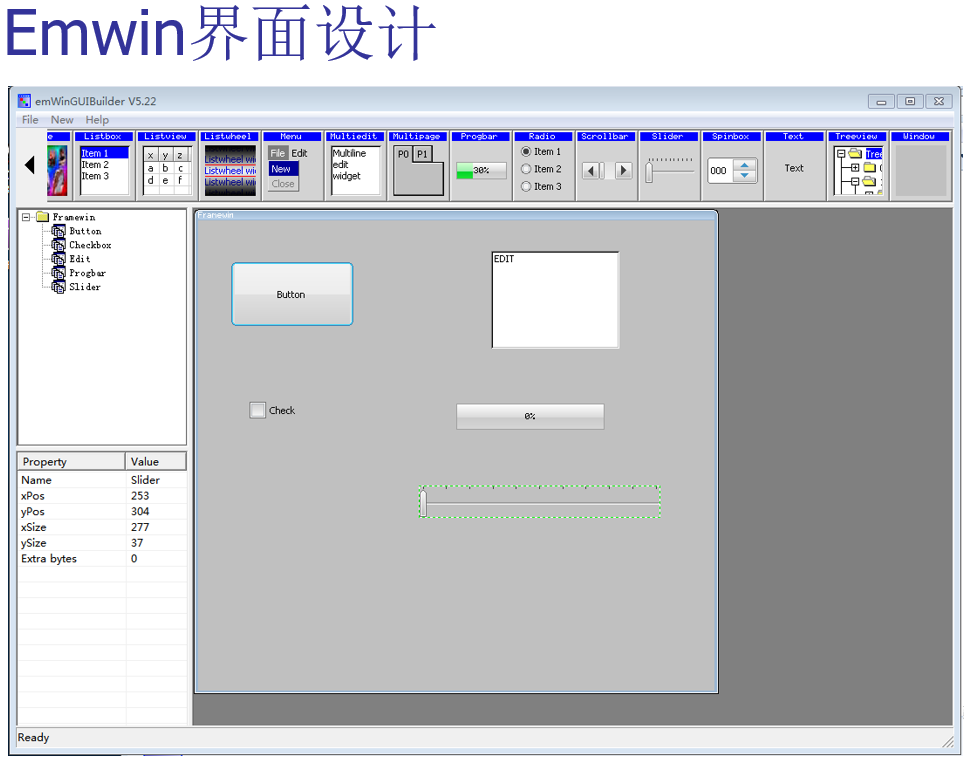Viewport: 964px width, 760px height.
Task: Minimize the emWinGUIBuilder window
Action: [x=881, y=101]
